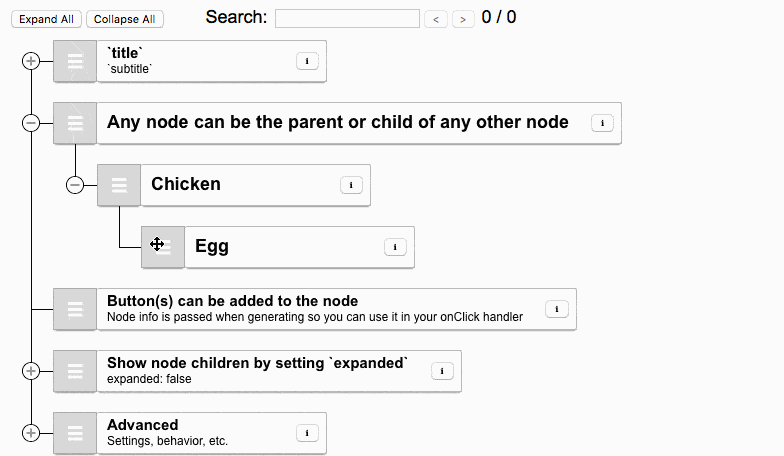
Task: Go to the previous search match
Action: [x=435, y=19]
